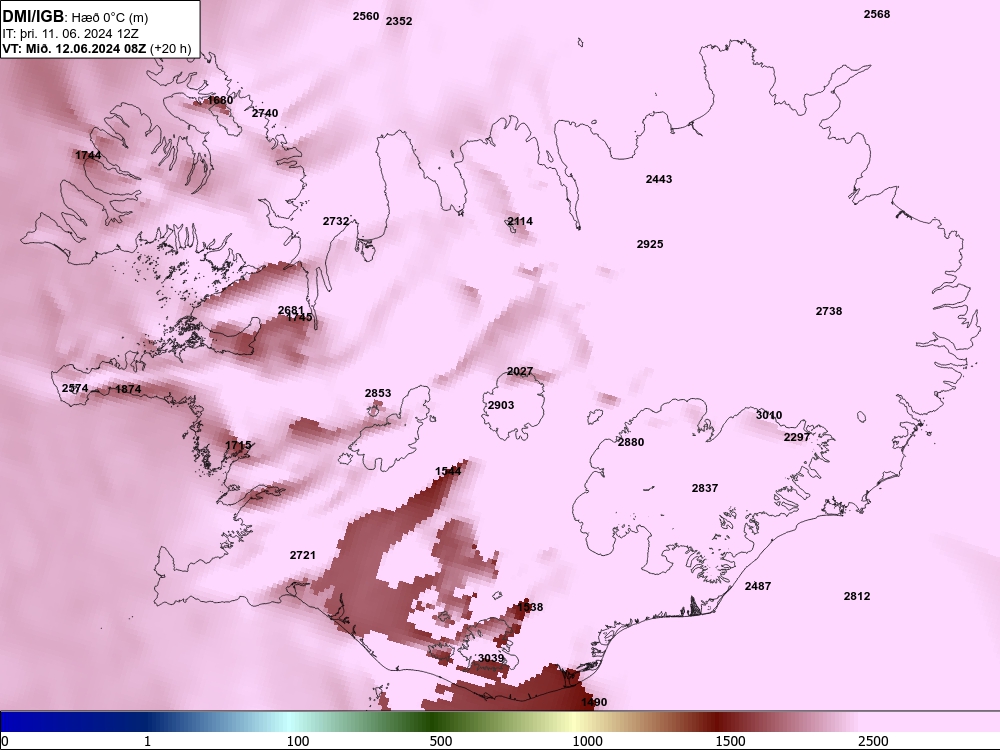
Task: Click the 2443 height label
Action: coord(659,179)
